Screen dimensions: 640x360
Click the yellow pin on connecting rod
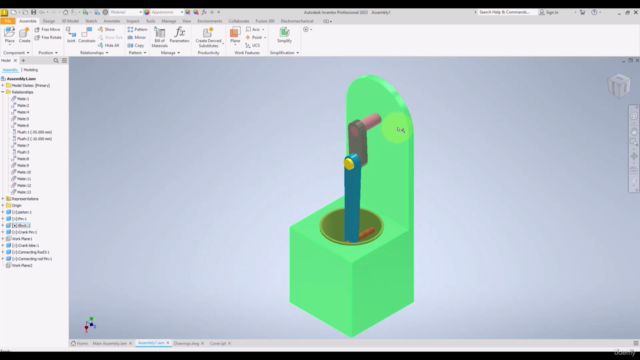click(x=349, y=164)
